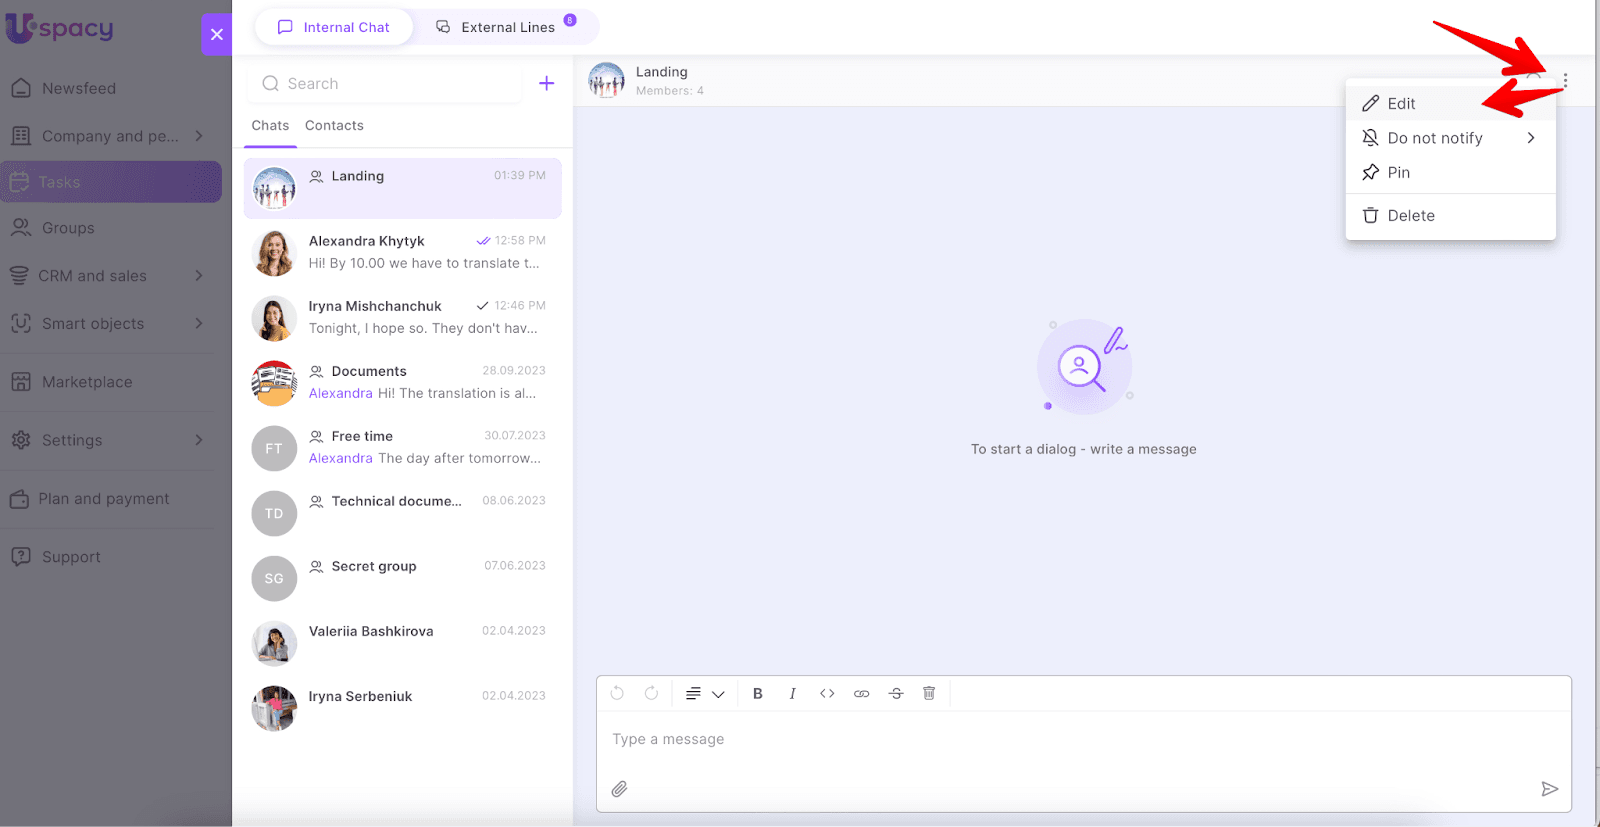
Task: Insert a code block in message
Action: coord(827,694)
